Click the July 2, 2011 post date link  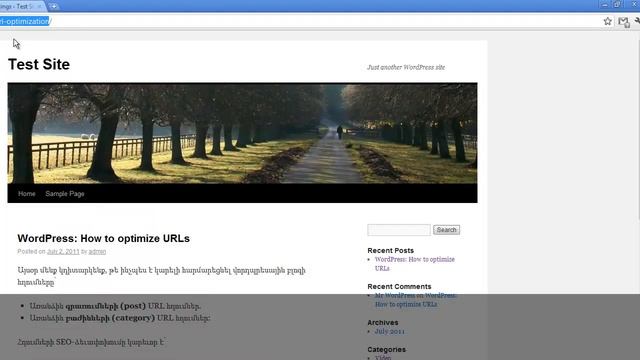63,251
